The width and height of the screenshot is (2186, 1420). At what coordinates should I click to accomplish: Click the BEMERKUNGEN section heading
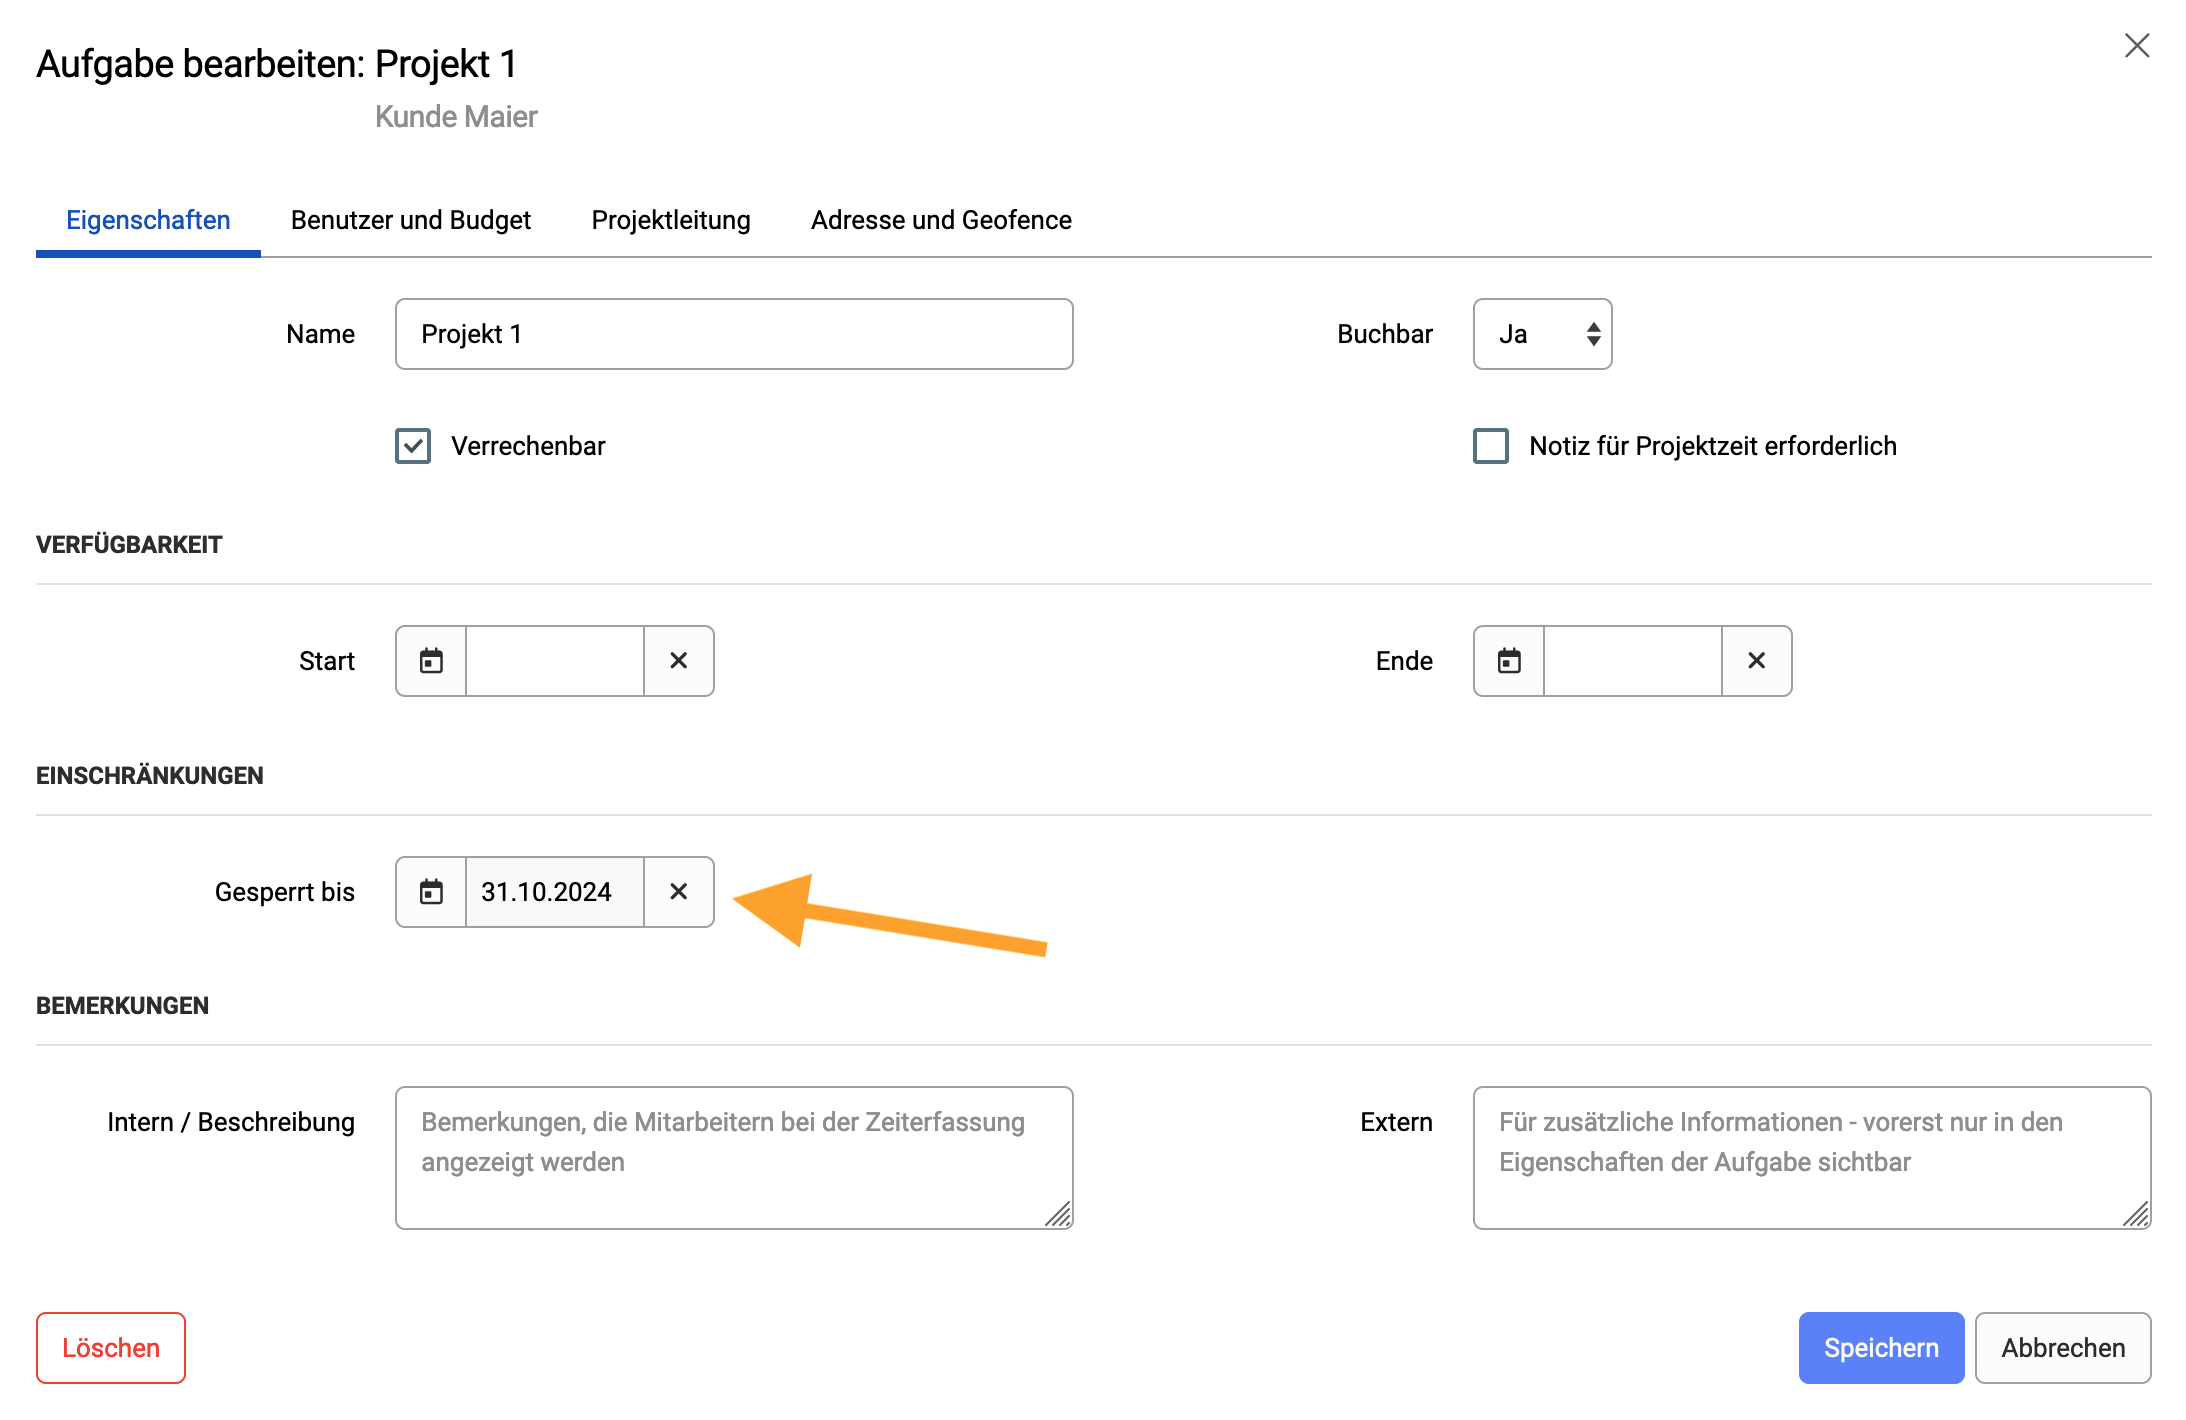[x=122, y=1006]
